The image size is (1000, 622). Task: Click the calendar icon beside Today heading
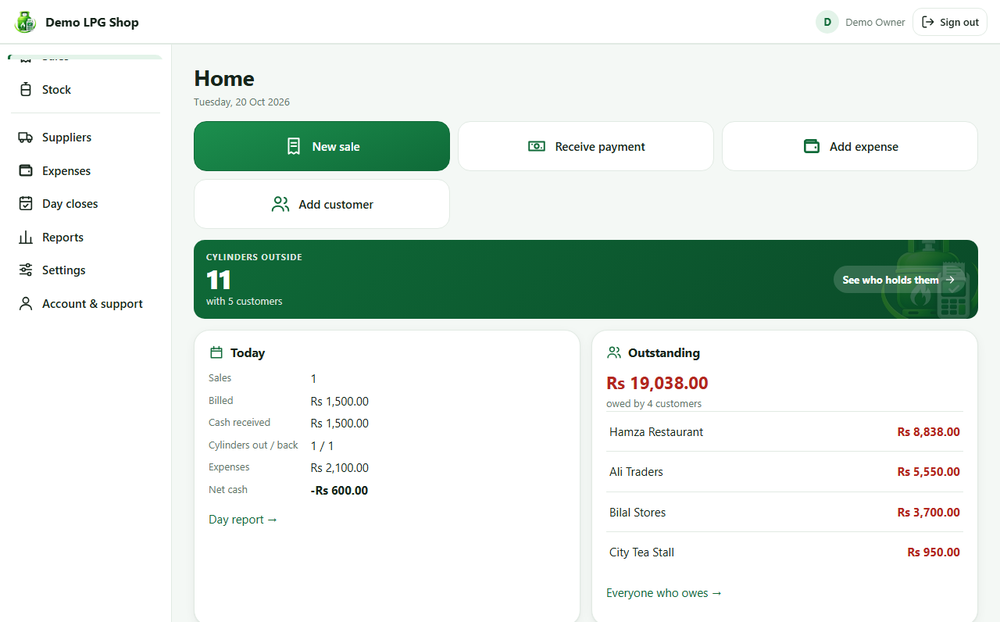[216, 352]
